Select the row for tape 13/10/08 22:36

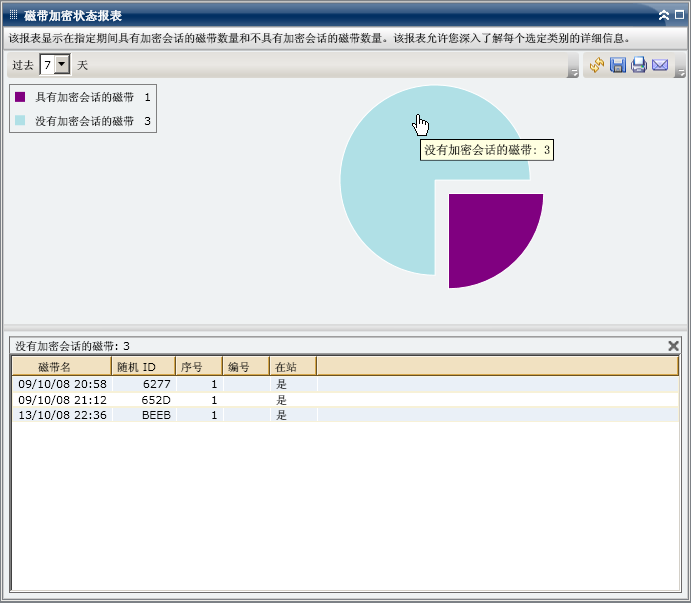point(62,415)
